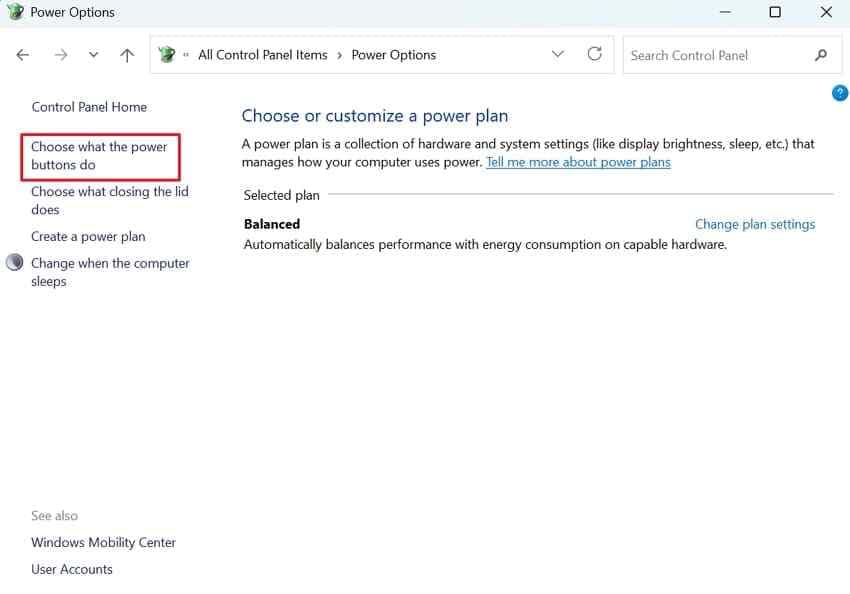The image size is (850, 594).
Task: Go back with the back arrow
Action: tap(23, 55)
